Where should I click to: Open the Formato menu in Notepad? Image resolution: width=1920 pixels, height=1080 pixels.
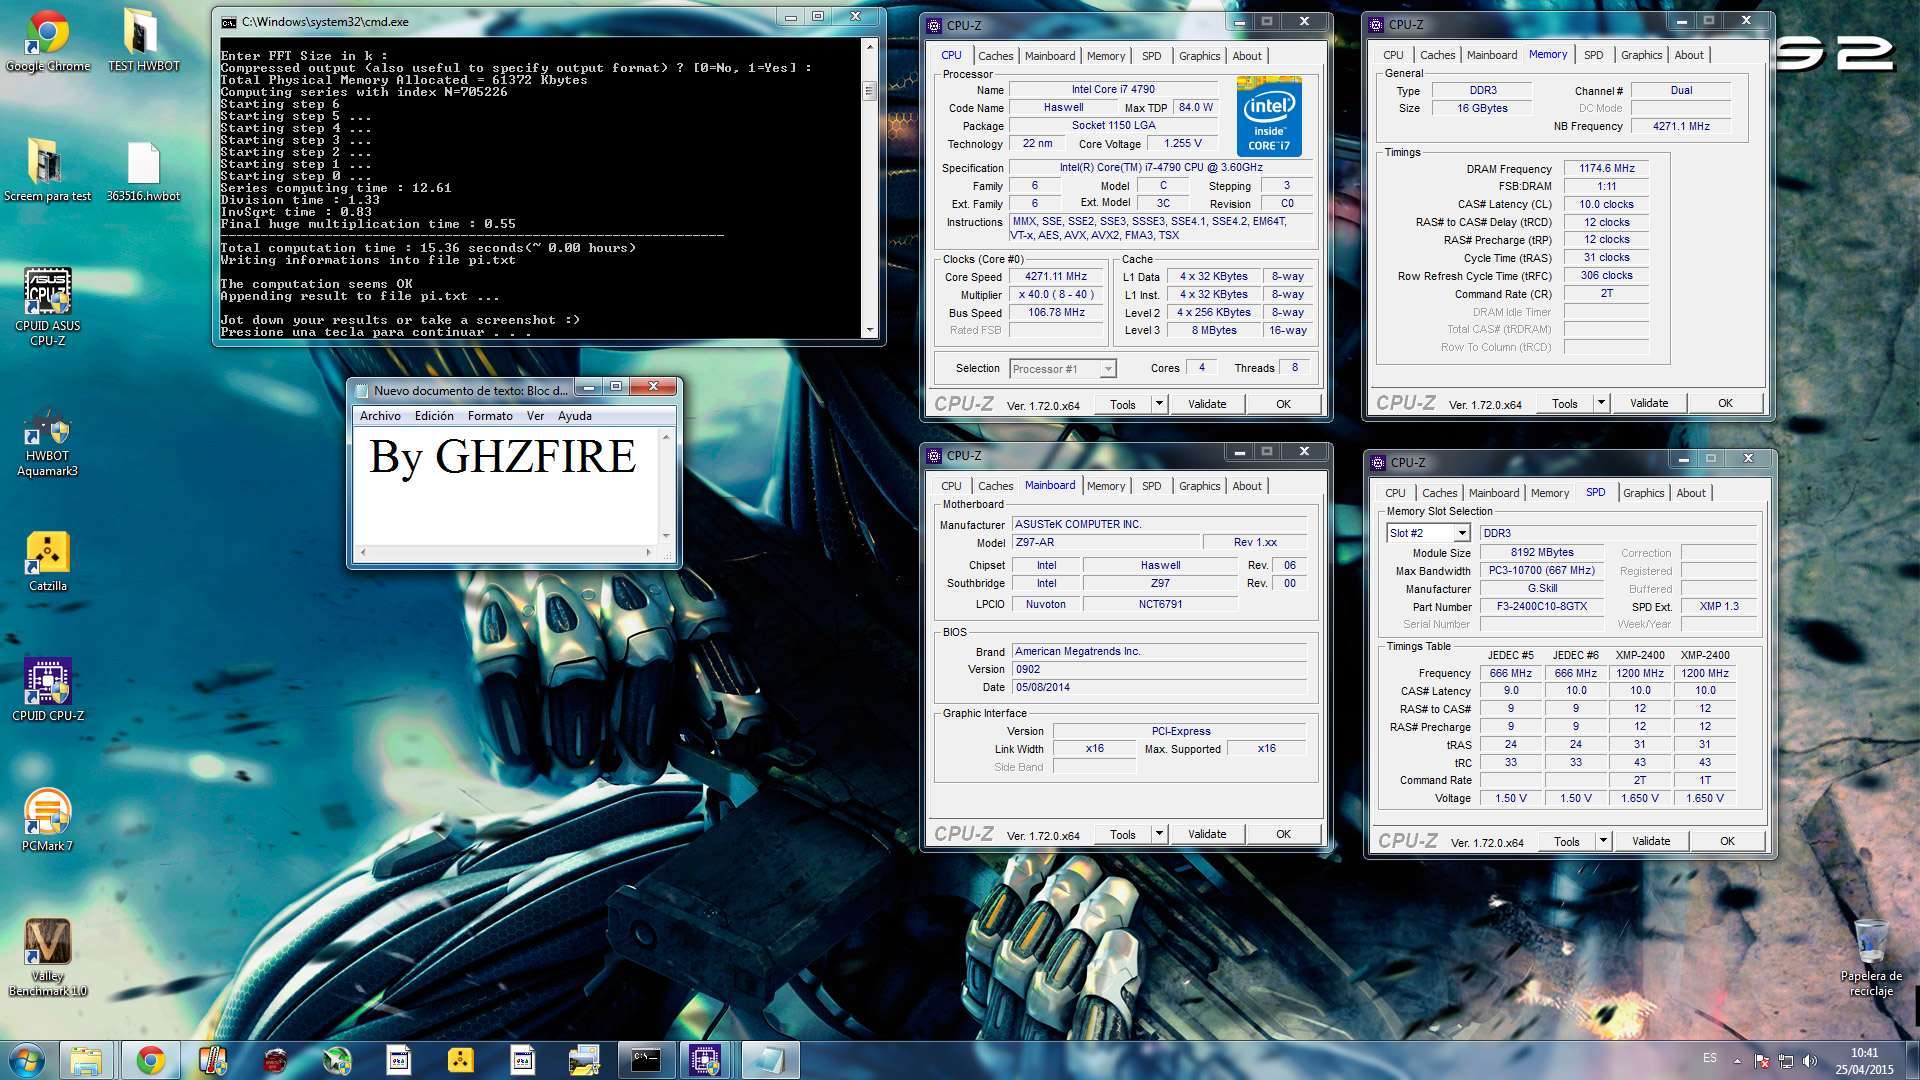point(490,416)
